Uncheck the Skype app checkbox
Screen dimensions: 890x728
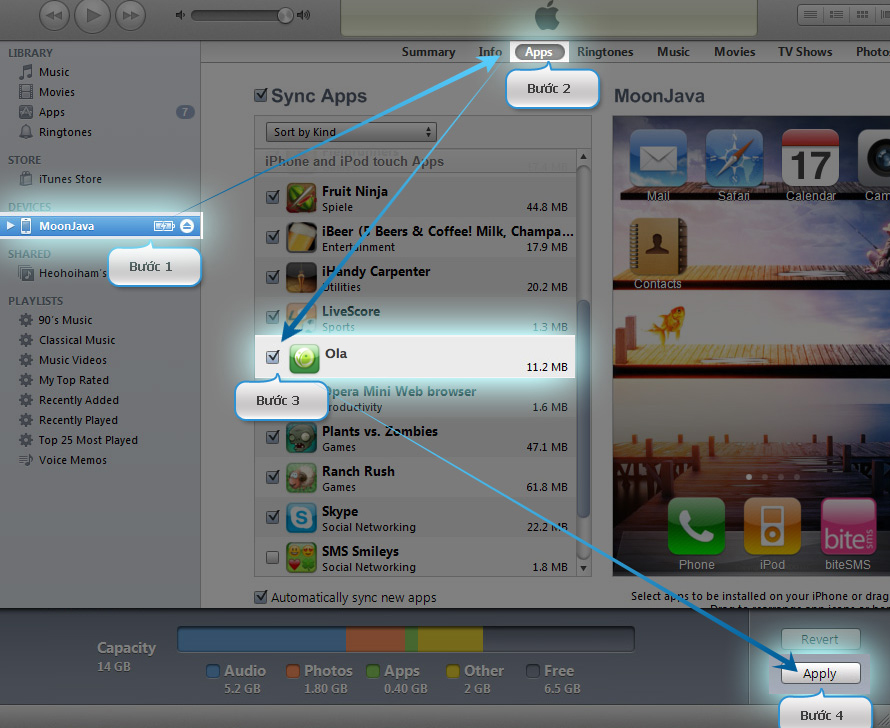click(x=272, y=517)
